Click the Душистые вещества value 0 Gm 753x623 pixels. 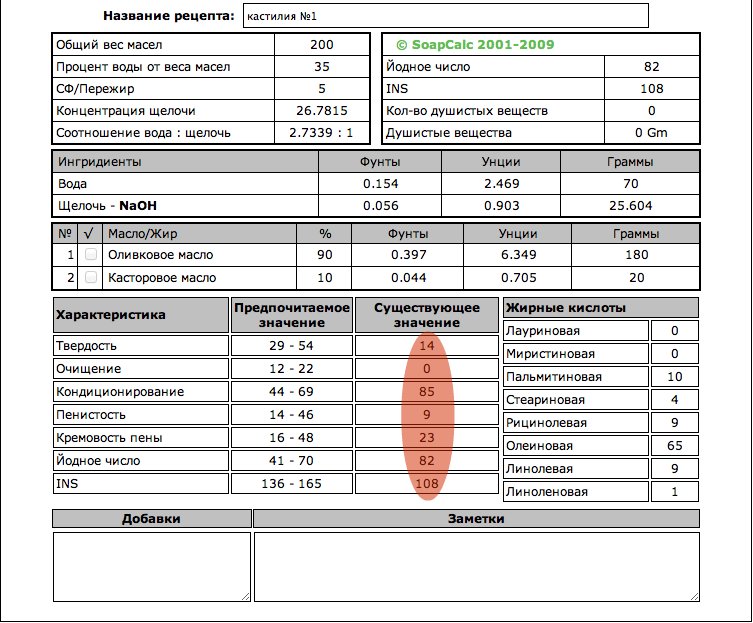point(651,133)
